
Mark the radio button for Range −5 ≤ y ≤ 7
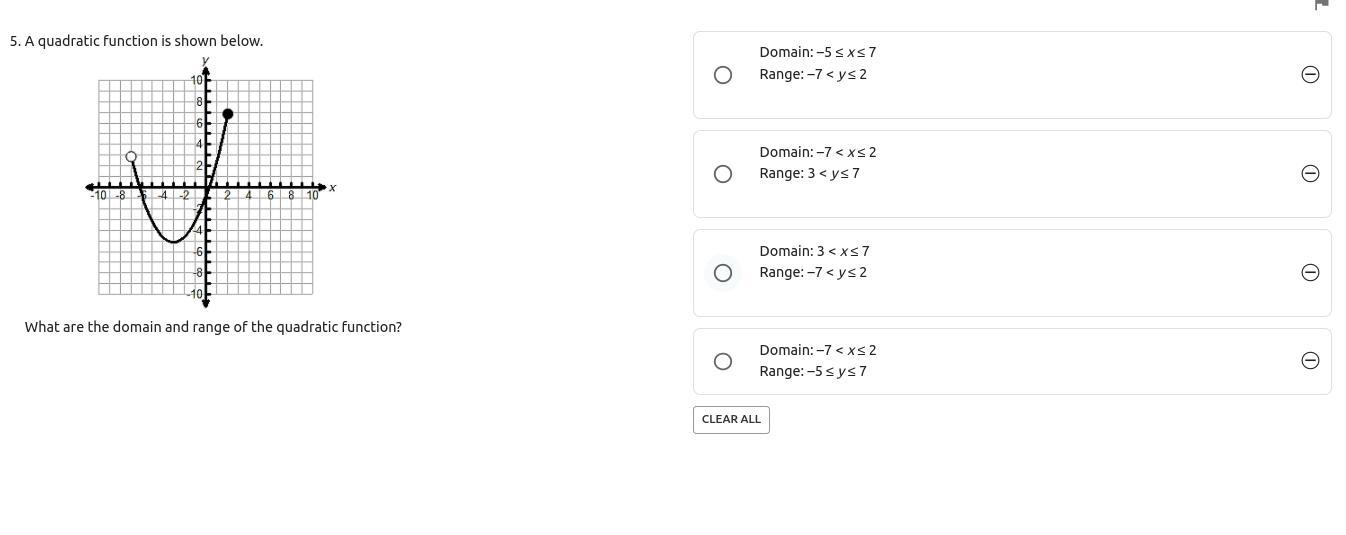pos(723,361)
